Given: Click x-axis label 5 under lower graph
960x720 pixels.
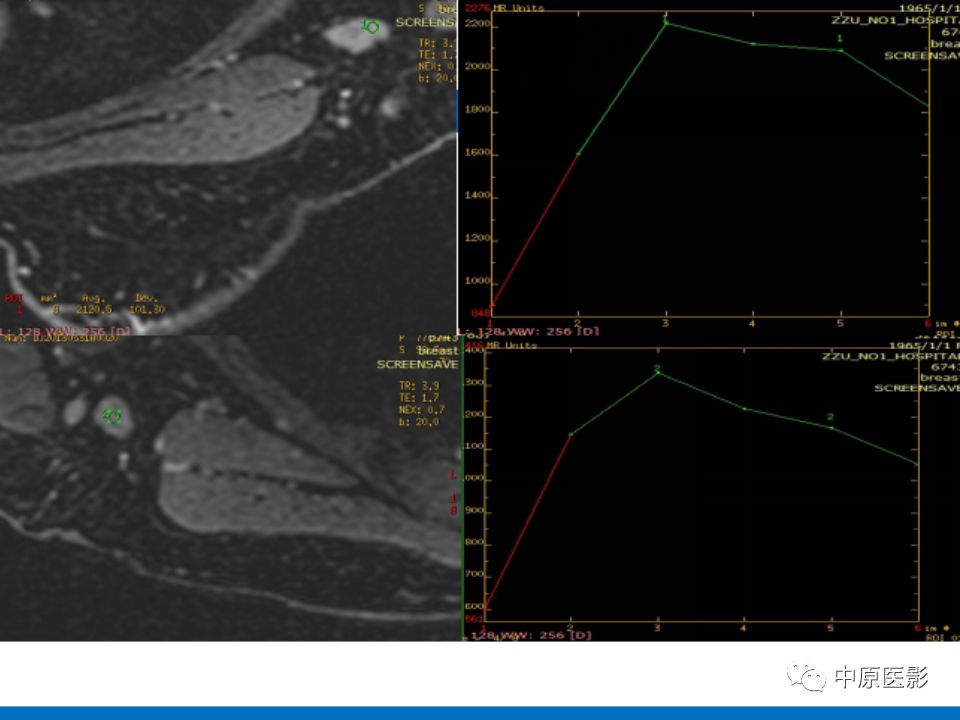Looking at the screenshot, I should click(x=831, y=628).
